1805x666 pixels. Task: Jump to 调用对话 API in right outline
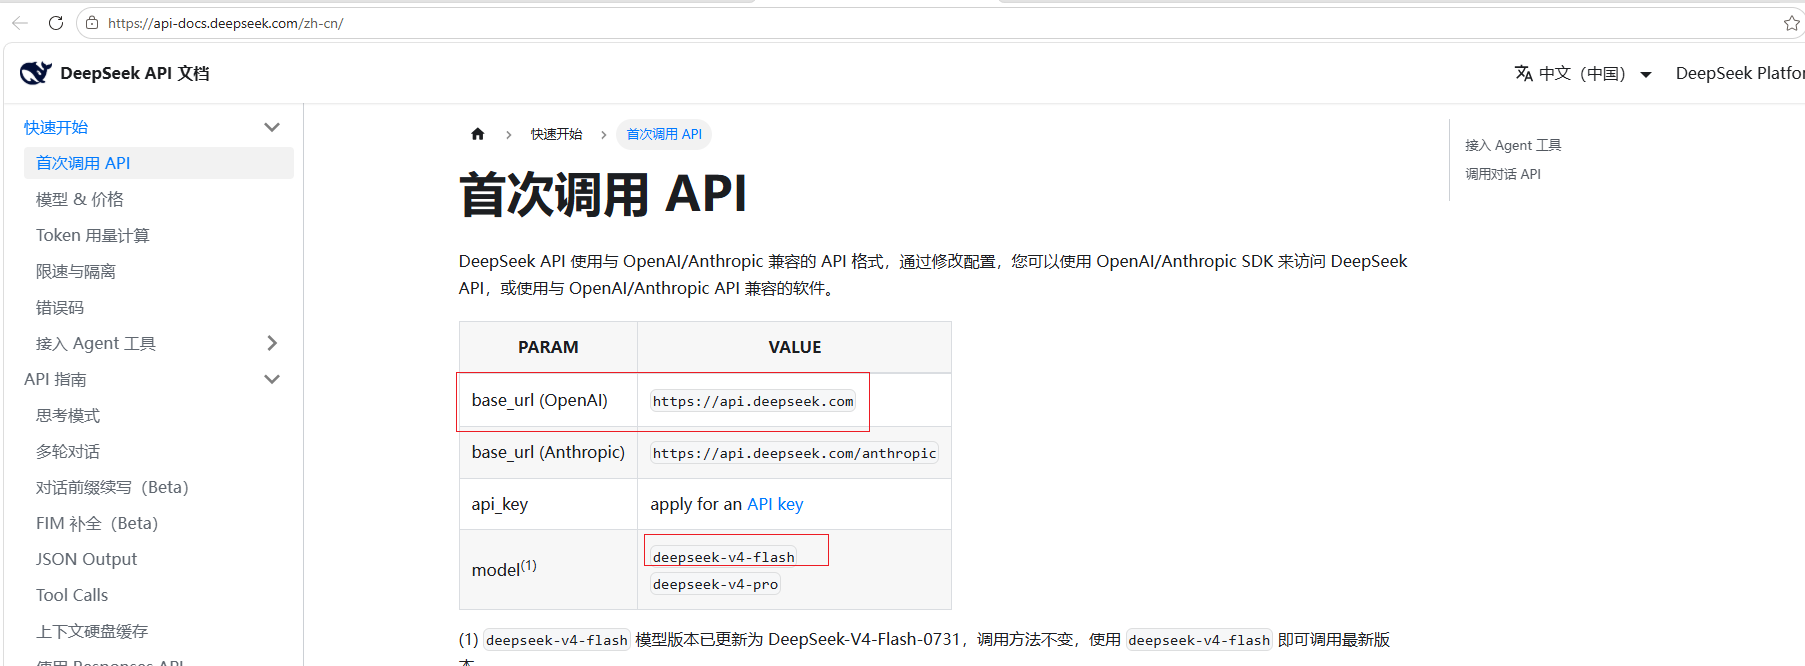(1503, 174)
